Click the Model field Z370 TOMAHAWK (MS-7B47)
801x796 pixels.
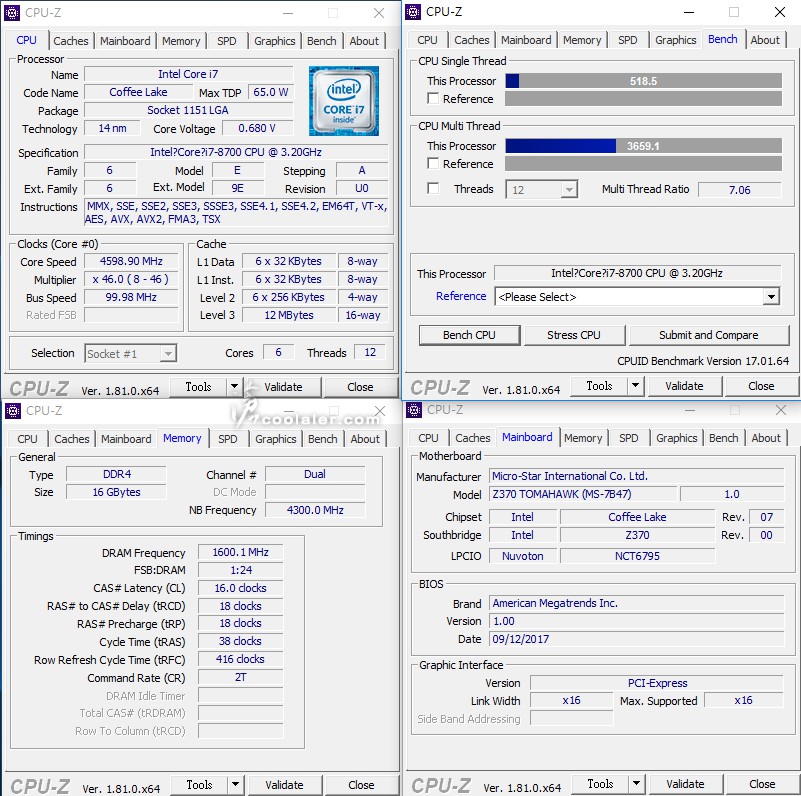pyautogui.click(x=583, y=494)
